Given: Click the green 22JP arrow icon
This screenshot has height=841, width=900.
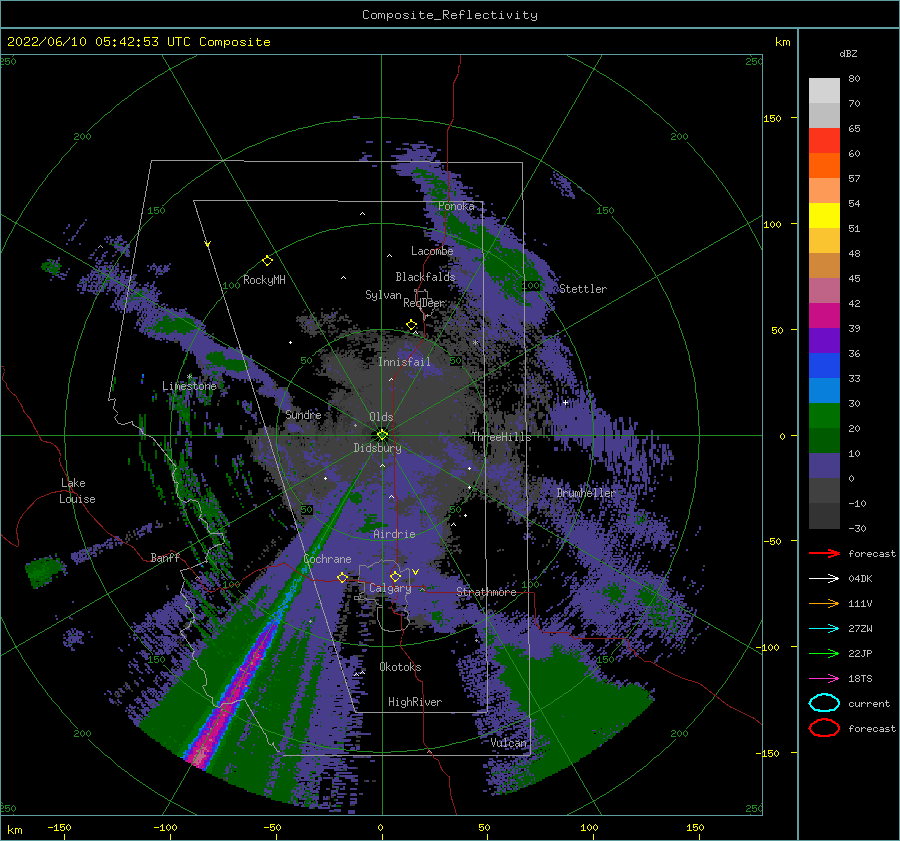Looking at the screenshot, I should (x=824, y=653).
